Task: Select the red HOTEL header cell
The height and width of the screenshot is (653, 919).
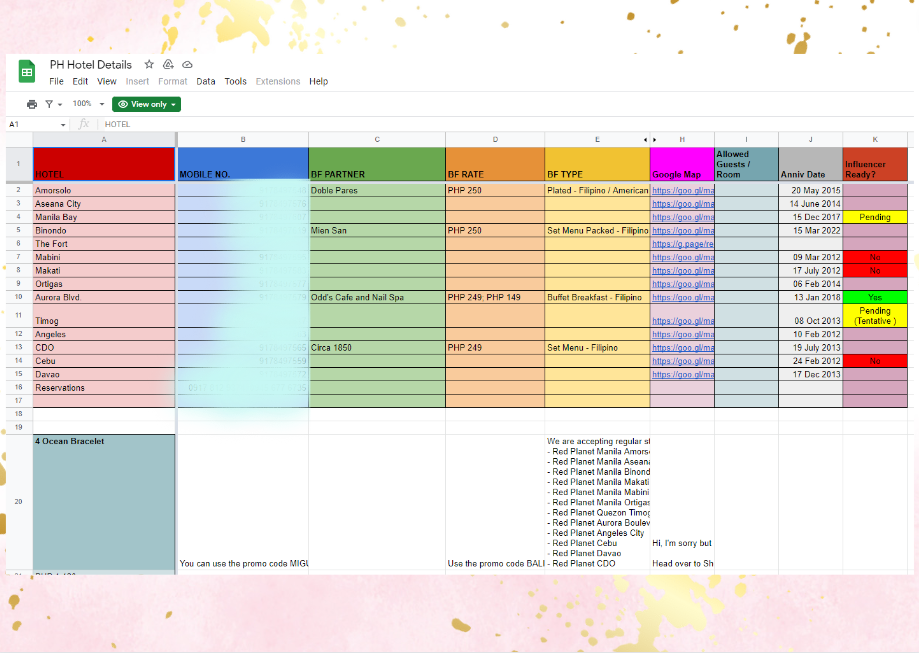Action: 104,164
